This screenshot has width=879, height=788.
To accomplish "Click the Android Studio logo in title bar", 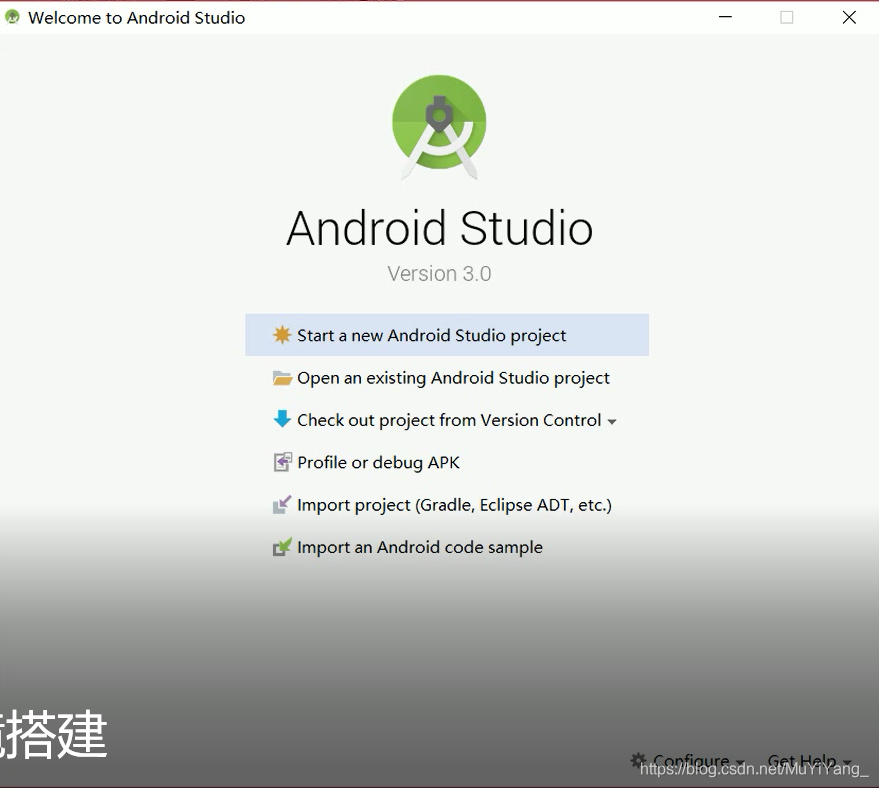I will [12, 17].
